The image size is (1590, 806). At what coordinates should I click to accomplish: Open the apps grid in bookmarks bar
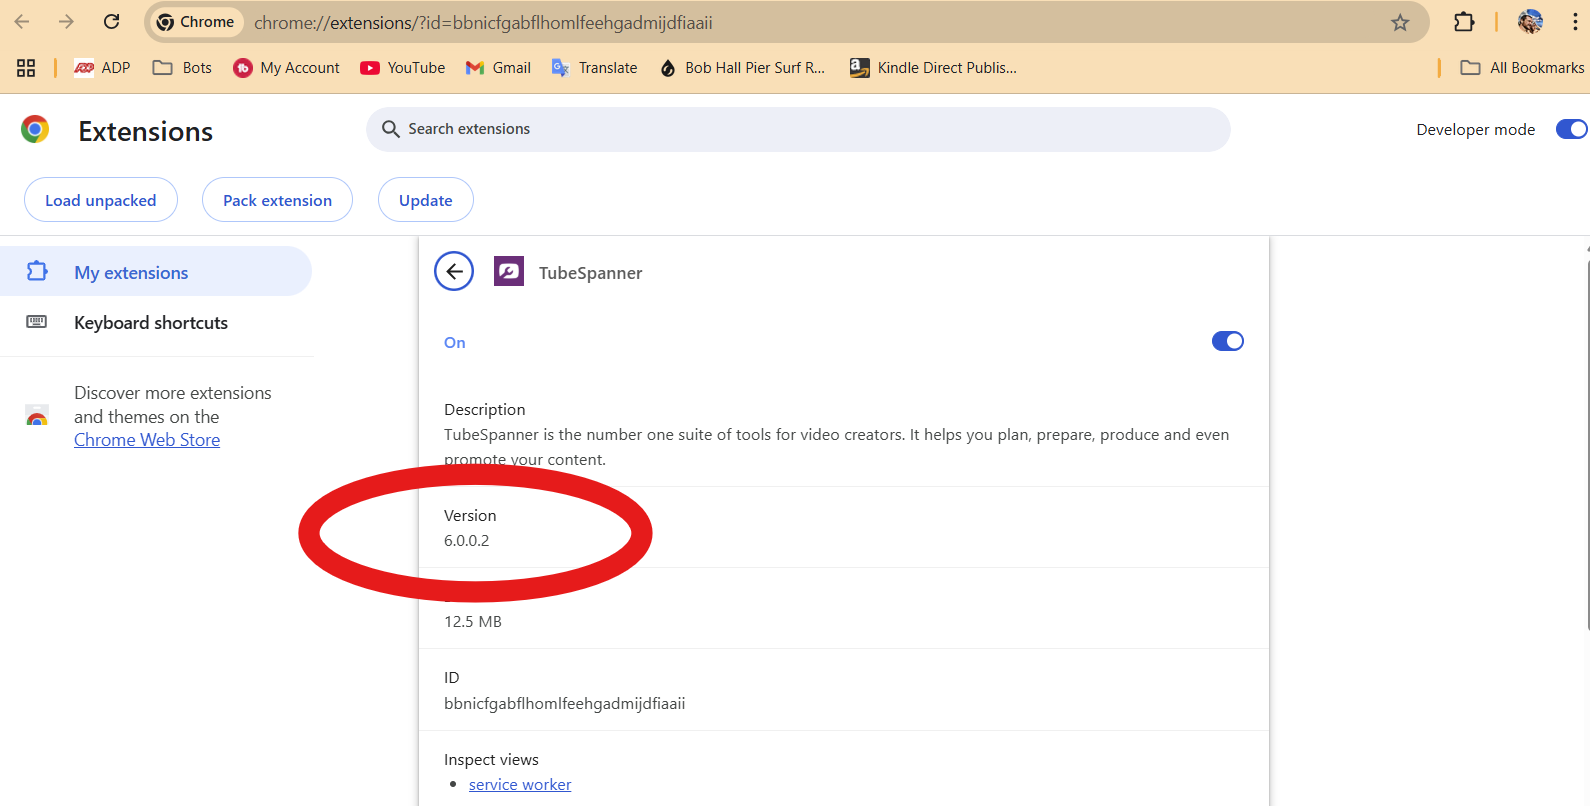coord(26,68)
